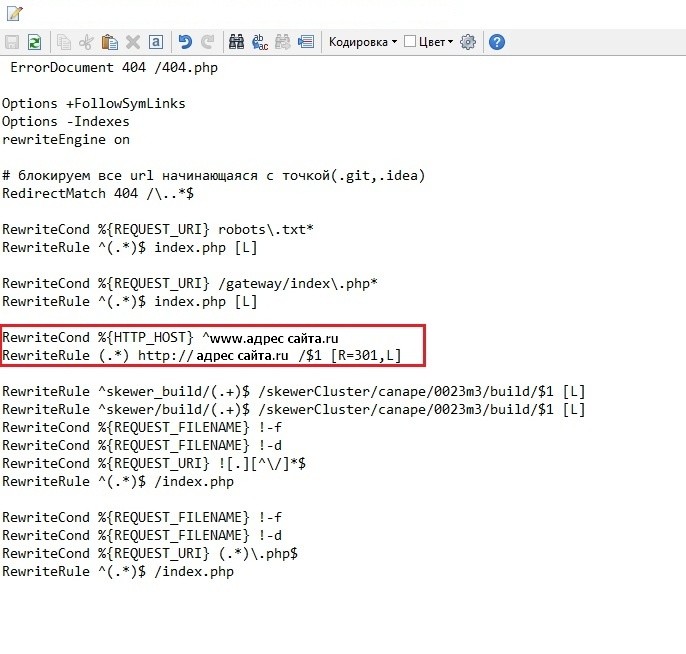Click the scissors Cut icon
Image resolution: width=686 pixels, height=654 pixels.
[86, 42]
